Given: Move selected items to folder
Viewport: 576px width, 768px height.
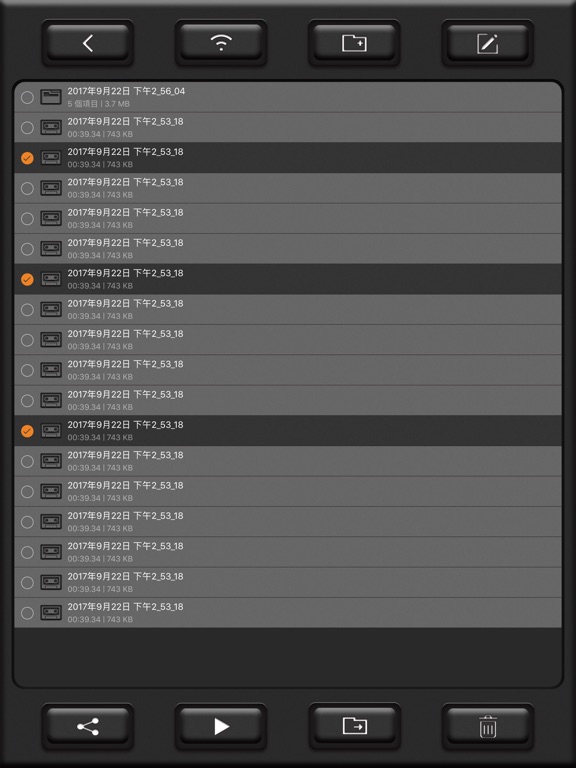Looking at the screenshot, I should [x=354, y=726].
